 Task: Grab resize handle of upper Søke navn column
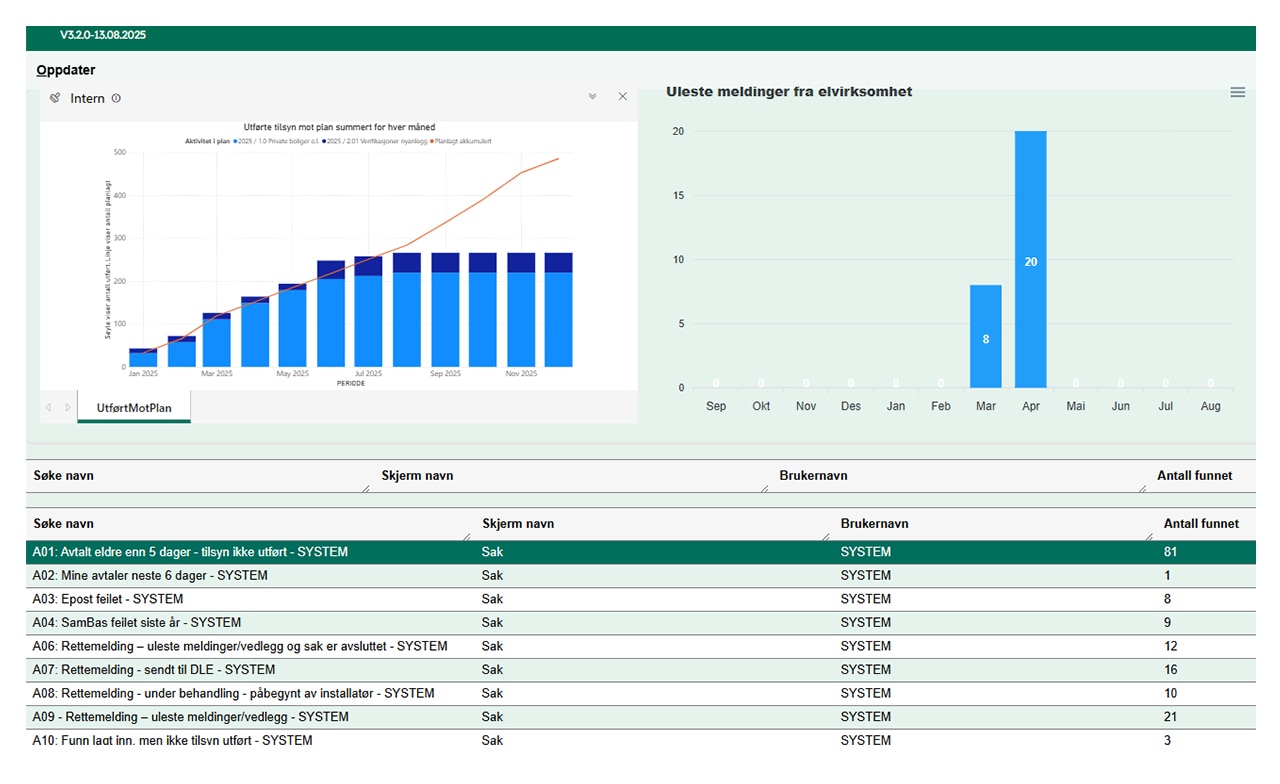366,488
